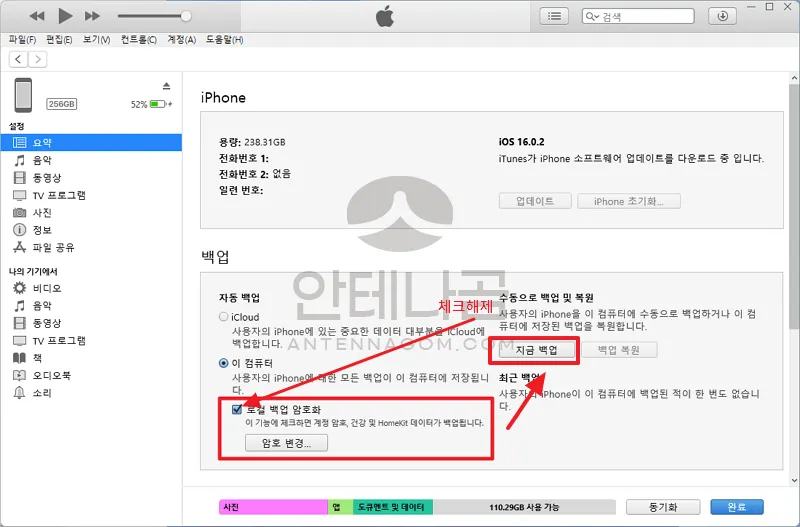Uncheck 로컬 백업 암호화 checkbox

point(237,409)
